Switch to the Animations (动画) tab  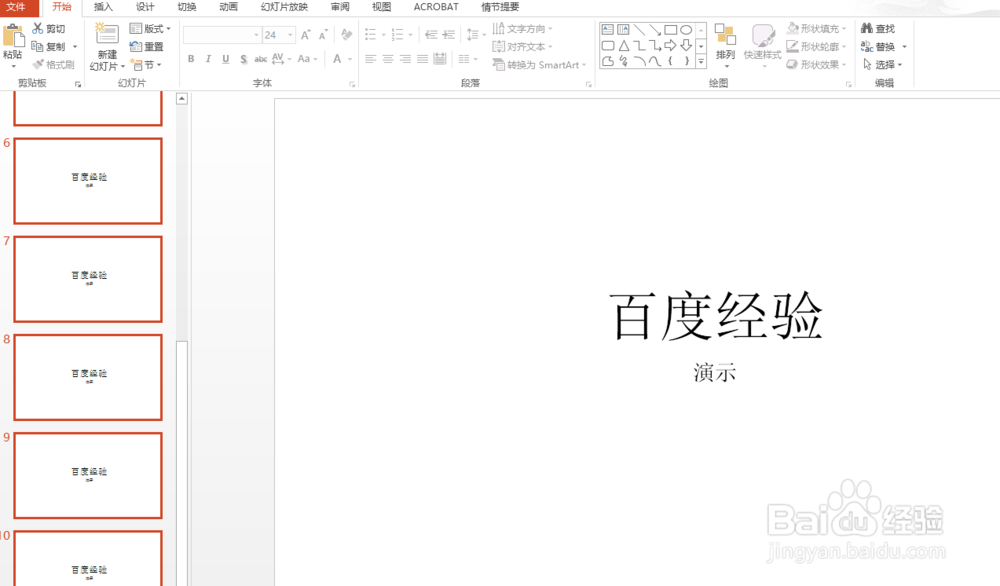(x=228, y=7)
